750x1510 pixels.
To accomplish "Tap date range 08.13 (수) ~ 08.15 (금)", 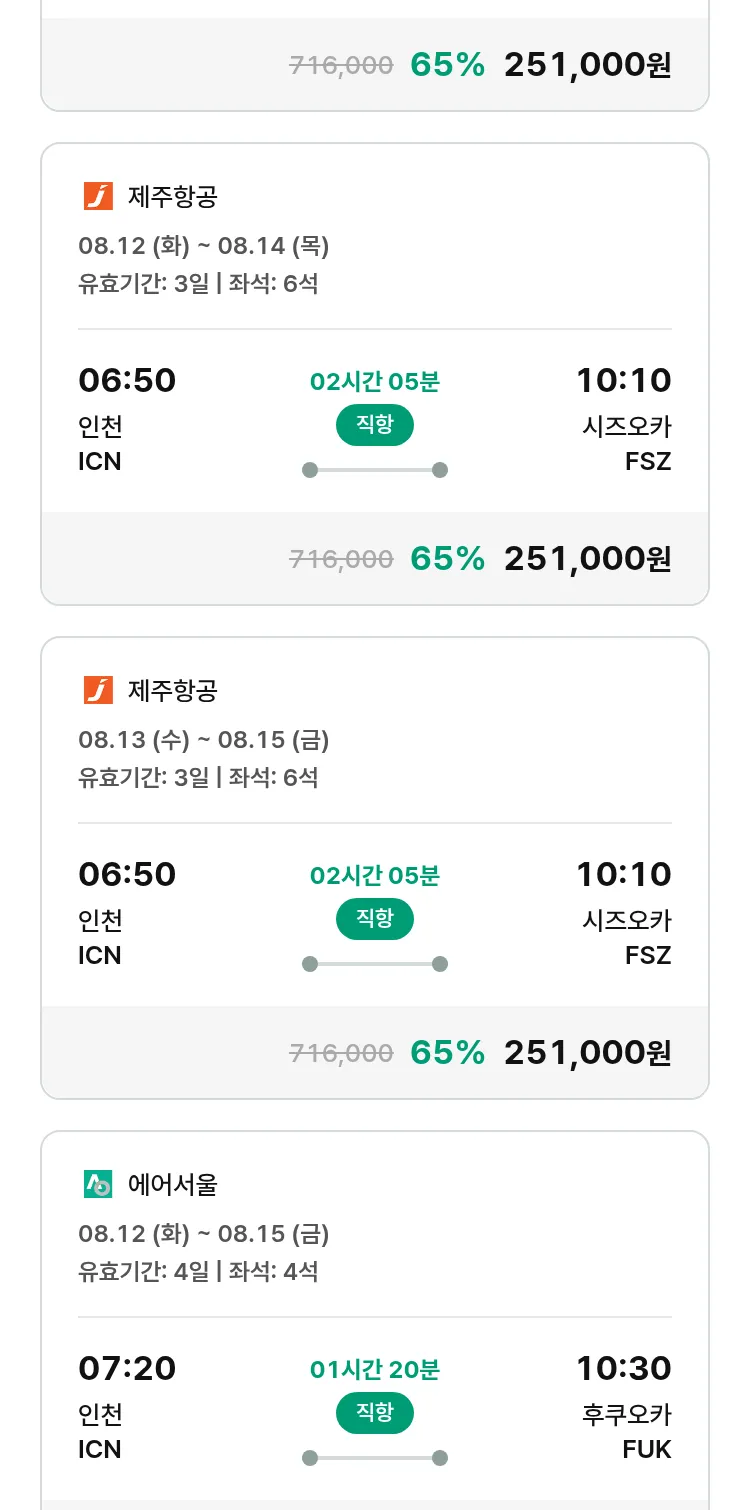I will tap(204, 740).
